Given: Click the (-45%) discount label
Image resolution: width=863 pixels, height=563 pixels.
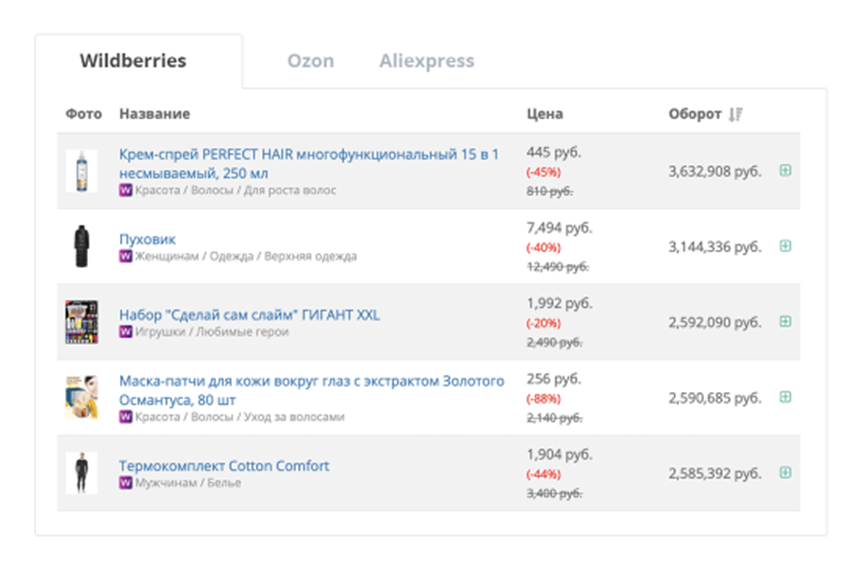Looking at the screenshot, I should (x=543, y=172).
